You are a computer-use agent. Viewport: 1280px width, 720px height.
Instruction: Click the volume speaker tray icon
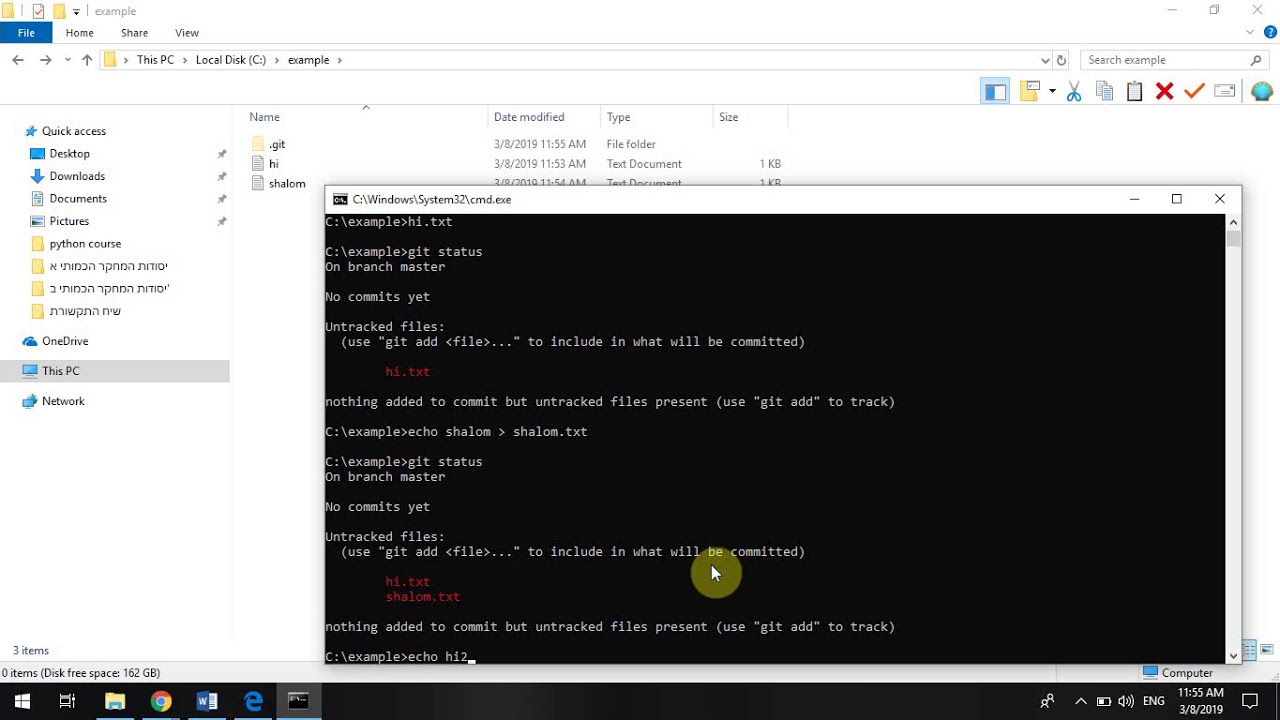(x=1126, y=701)
